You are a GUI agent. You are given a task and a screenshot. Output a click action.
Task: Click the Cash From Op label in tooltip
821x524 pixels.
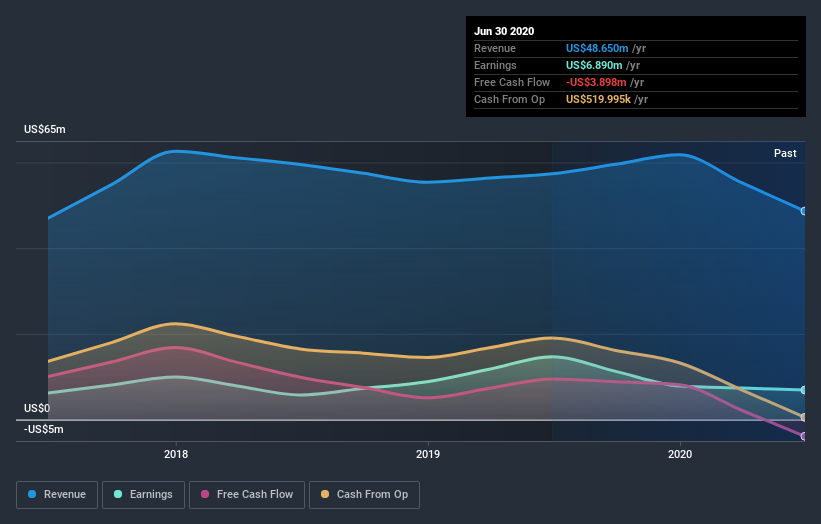click(509, 99)
